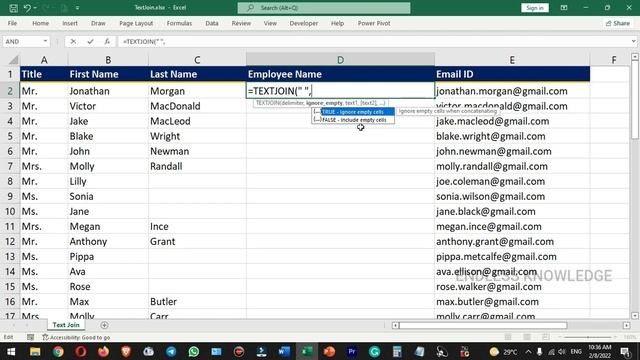Viewport: 640px width, 360px height.
Task: Click Accessibility: Good to go status
Action: (x=76, y=337)
